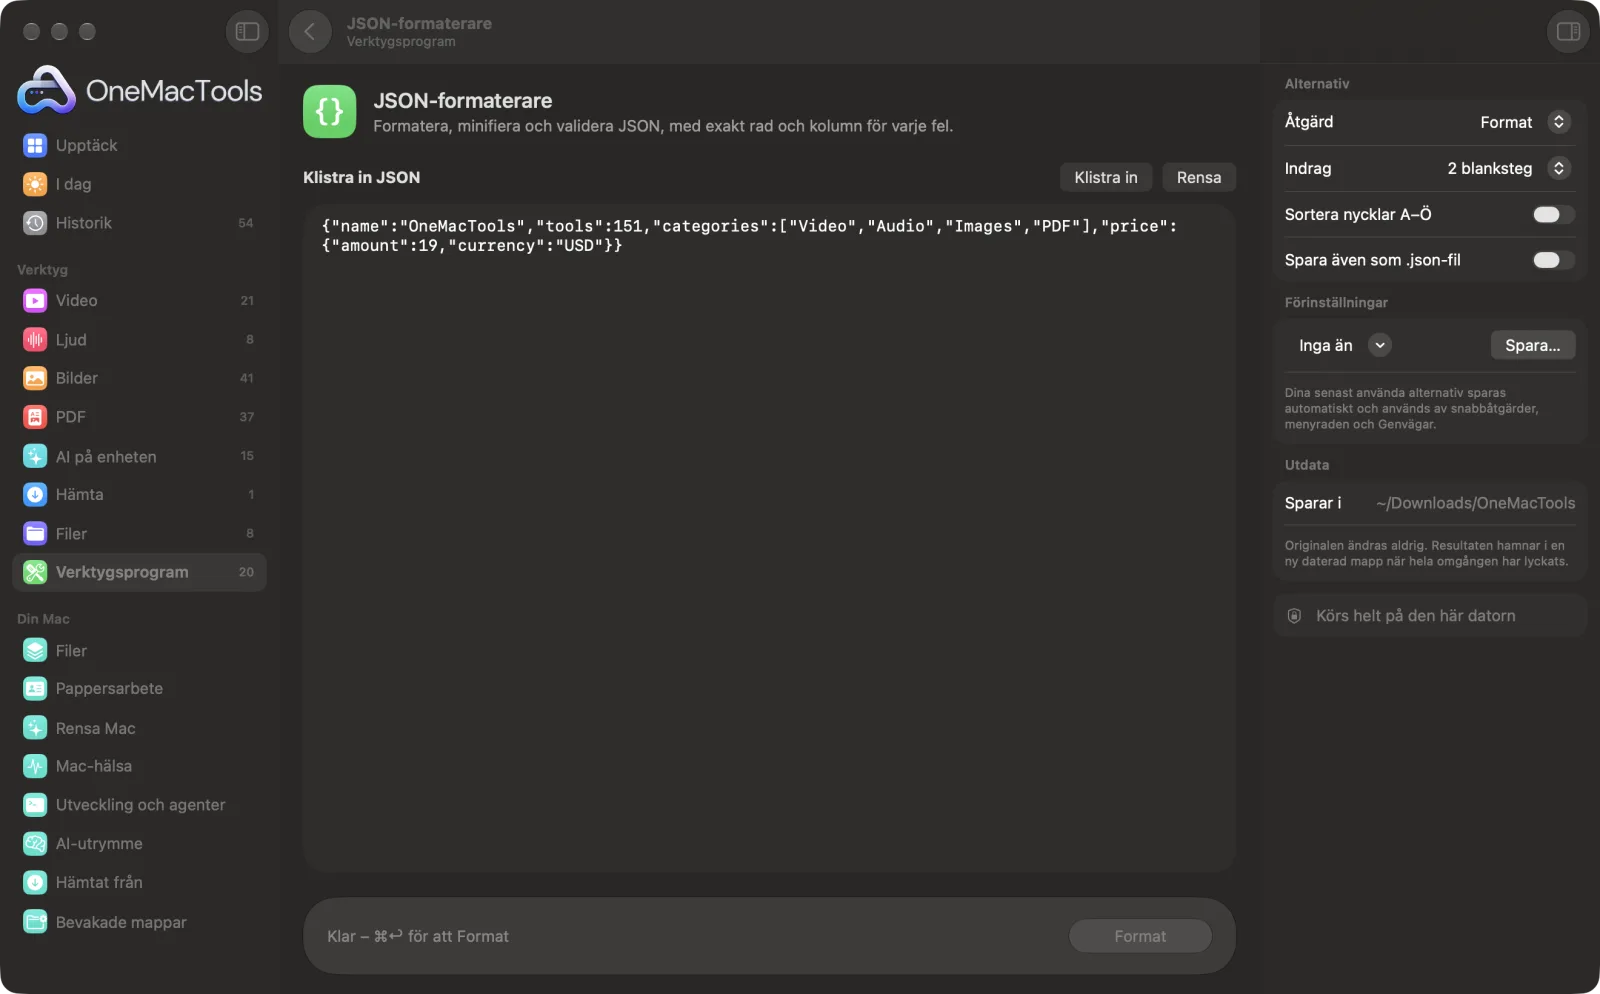The image size is (1600, 994).
Task: Click the Format run button
Action: [1140, 936]
